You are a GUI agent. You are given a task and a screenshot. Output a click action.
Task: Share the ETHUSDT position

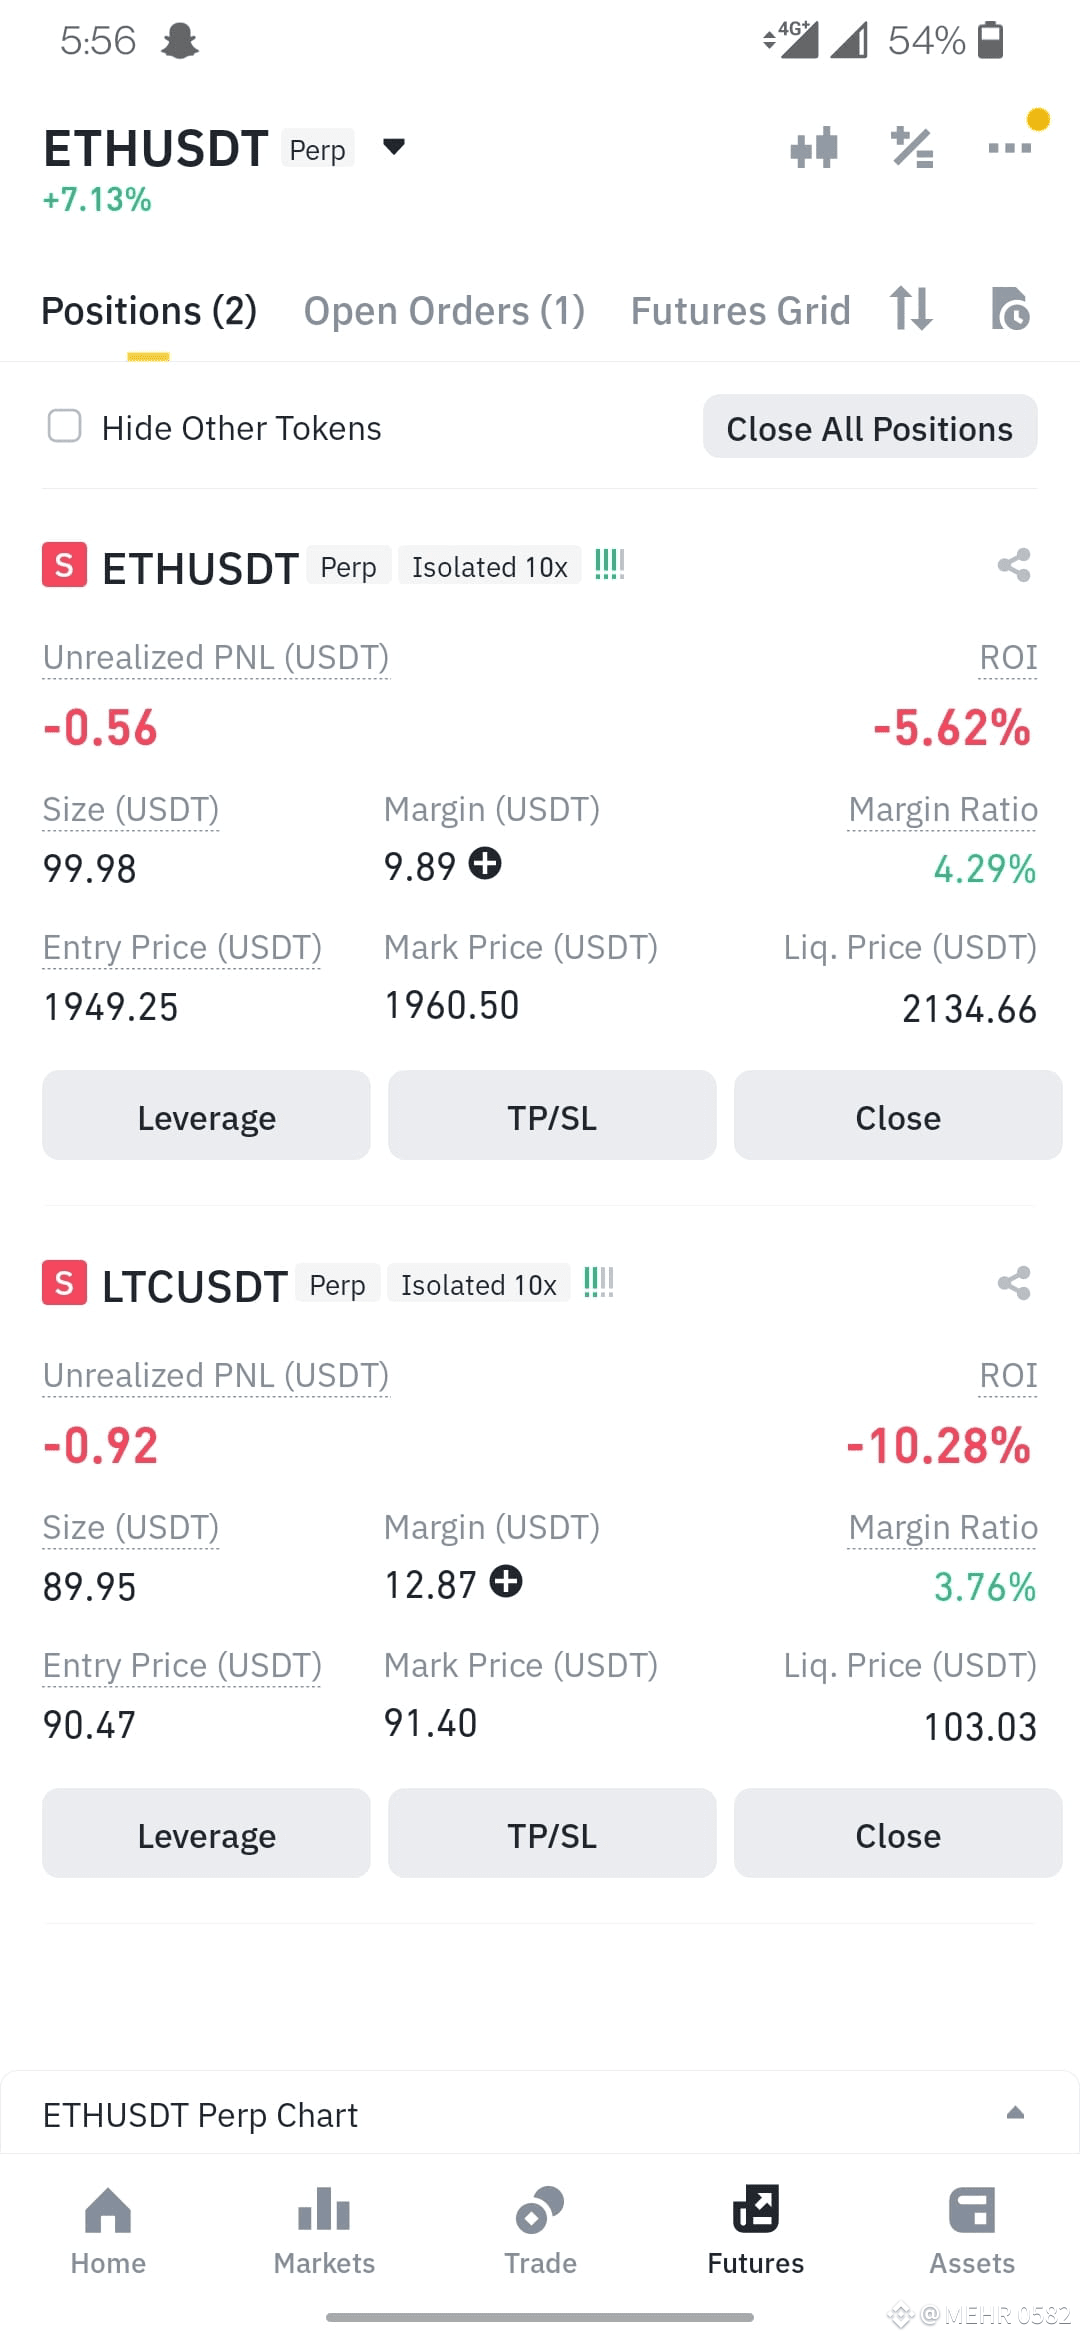1014,565
